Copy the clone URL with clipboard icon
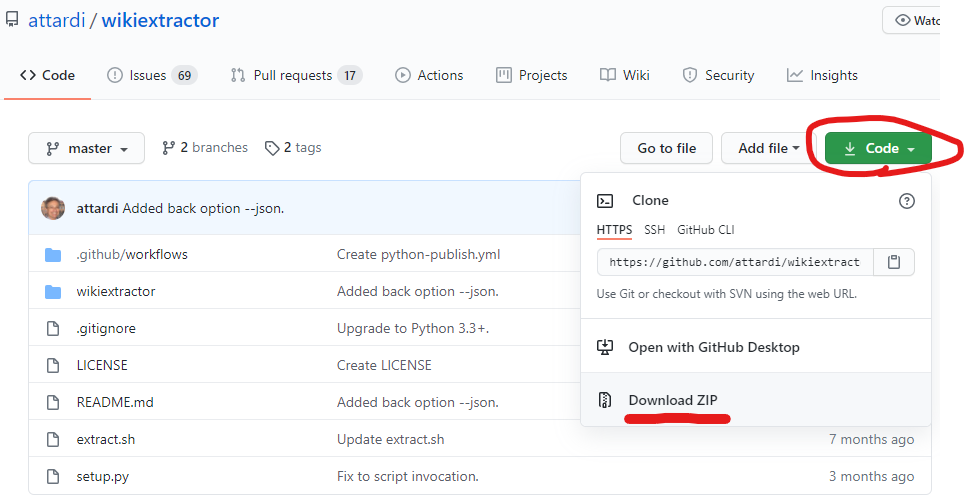Screen dimensions: 966x501 coord(894,262)
